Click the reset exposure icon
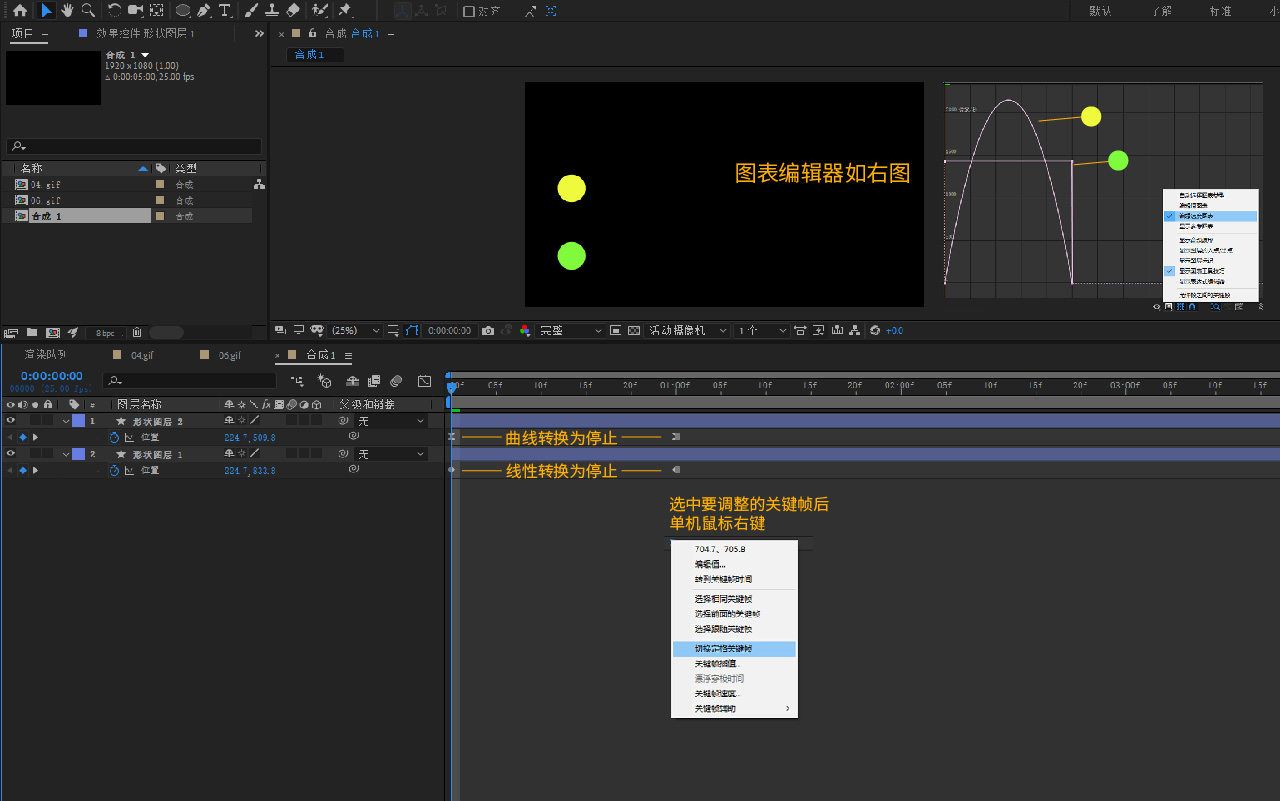This screenshot has height=801, width=1280. click(875, 330)
